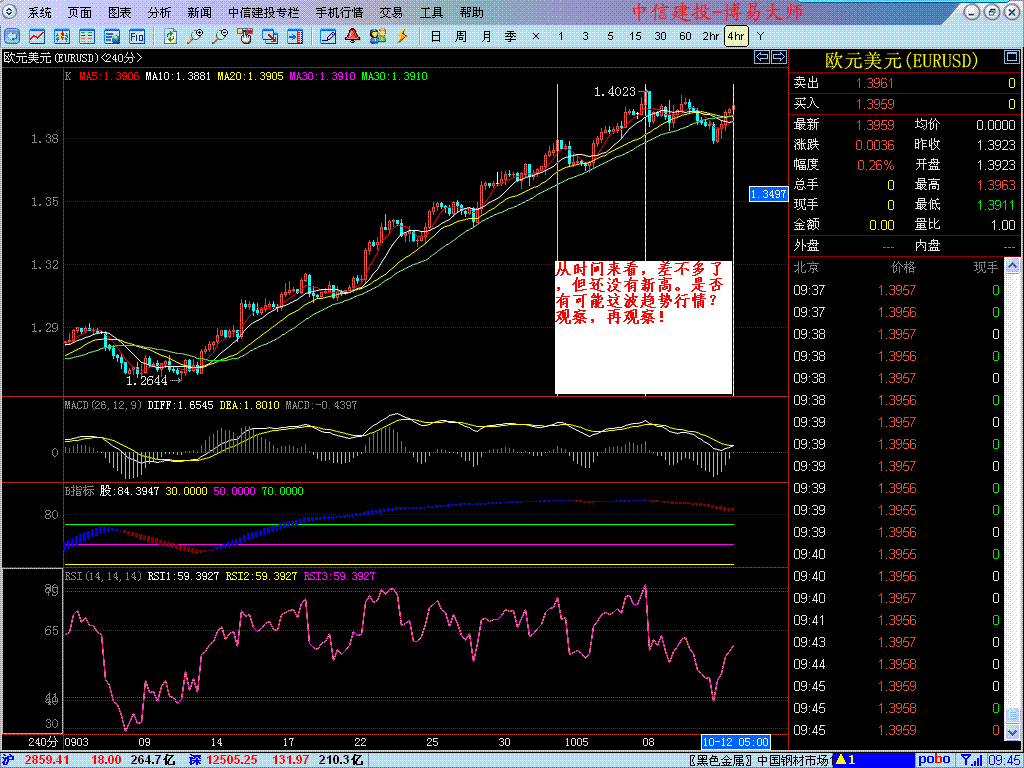This screenshot has width=1024, height=768.
Task: Go to previous chart with left arrow
Action: pyautogui.click(x=761, y=57)
